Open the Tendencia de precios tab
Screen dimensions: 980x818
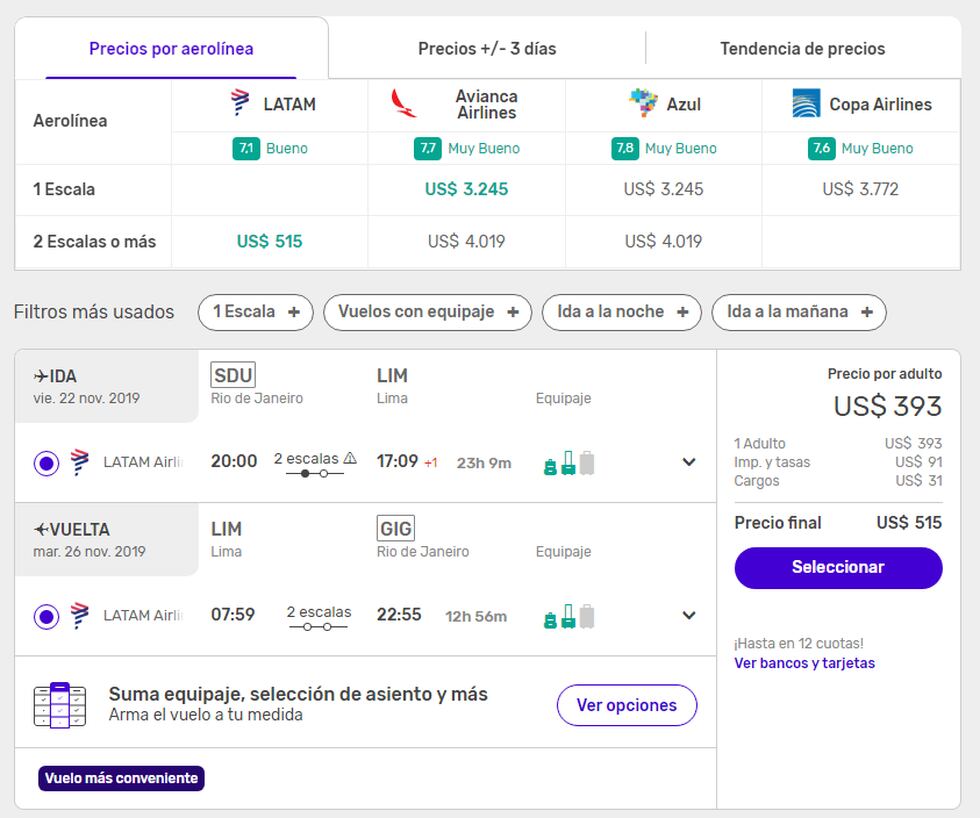pyautogui.click(x=802, y=48)
